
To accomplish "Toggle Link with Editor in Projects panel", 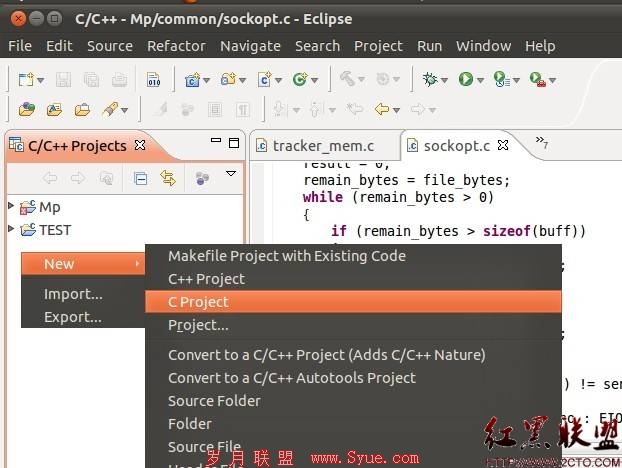I will pos(168,178).
